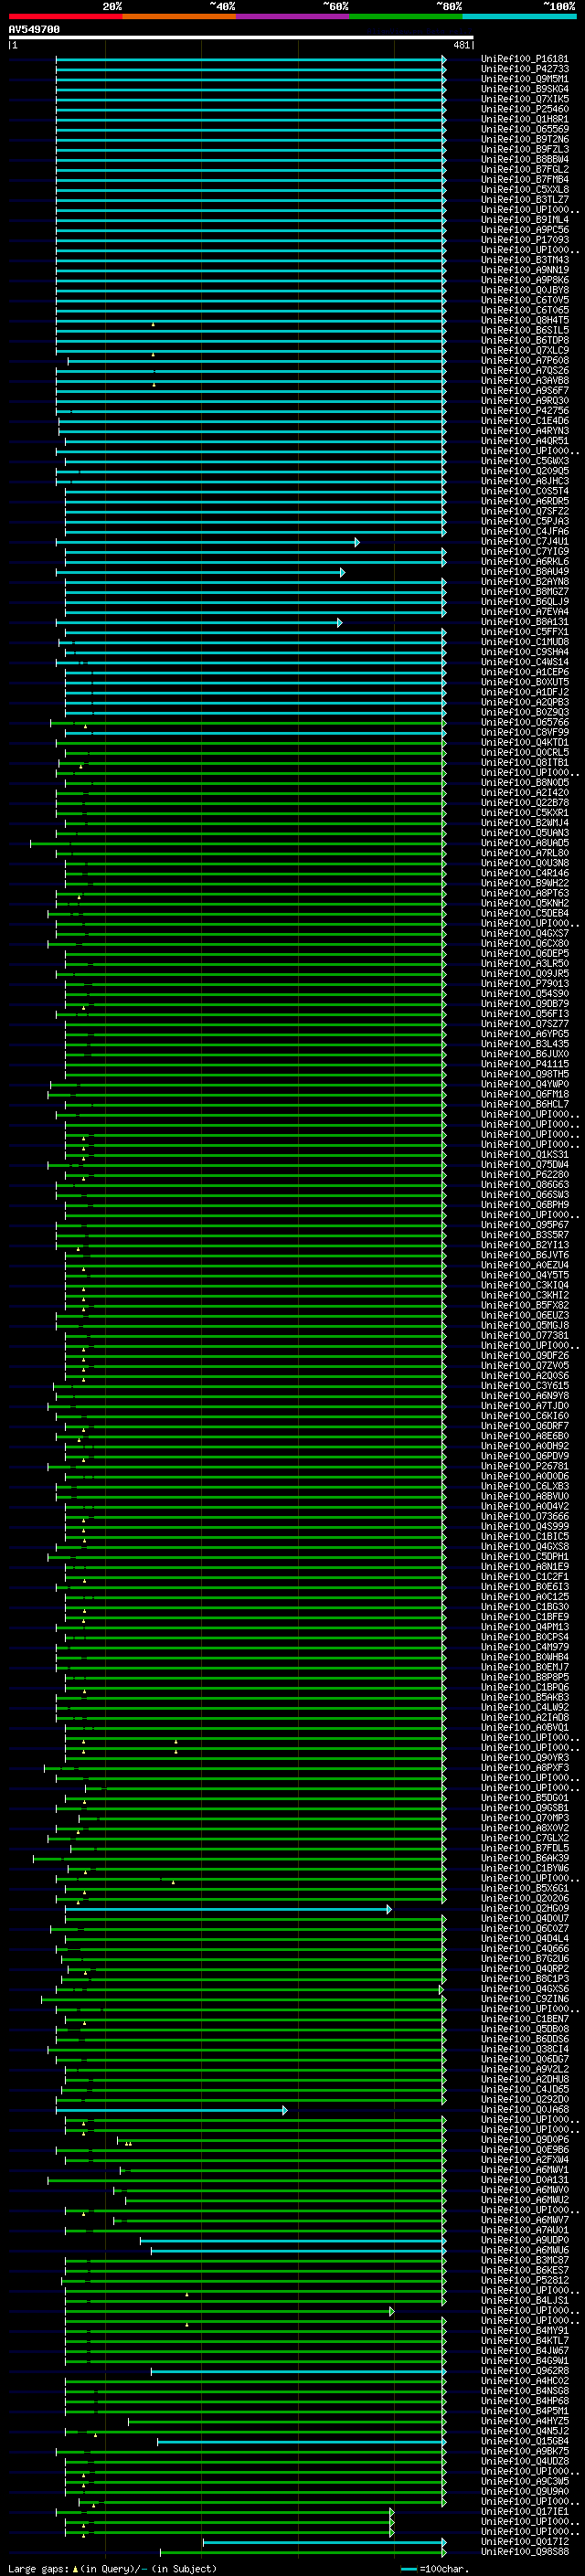Click the red 20% identity legend segment
Viewport: 585px width, 2576px height.
click(65, 17)
